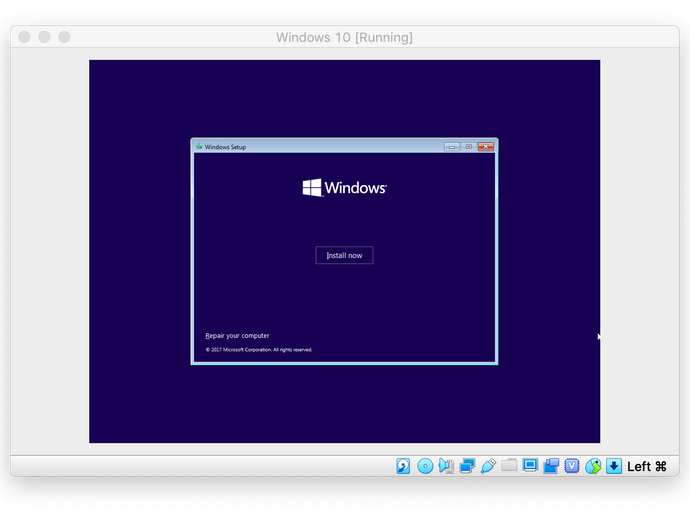This screenshot has width=690, height=518.
Task: Click the mouse integration status icon
Action: pyautogui.click(x=593, y=466)
